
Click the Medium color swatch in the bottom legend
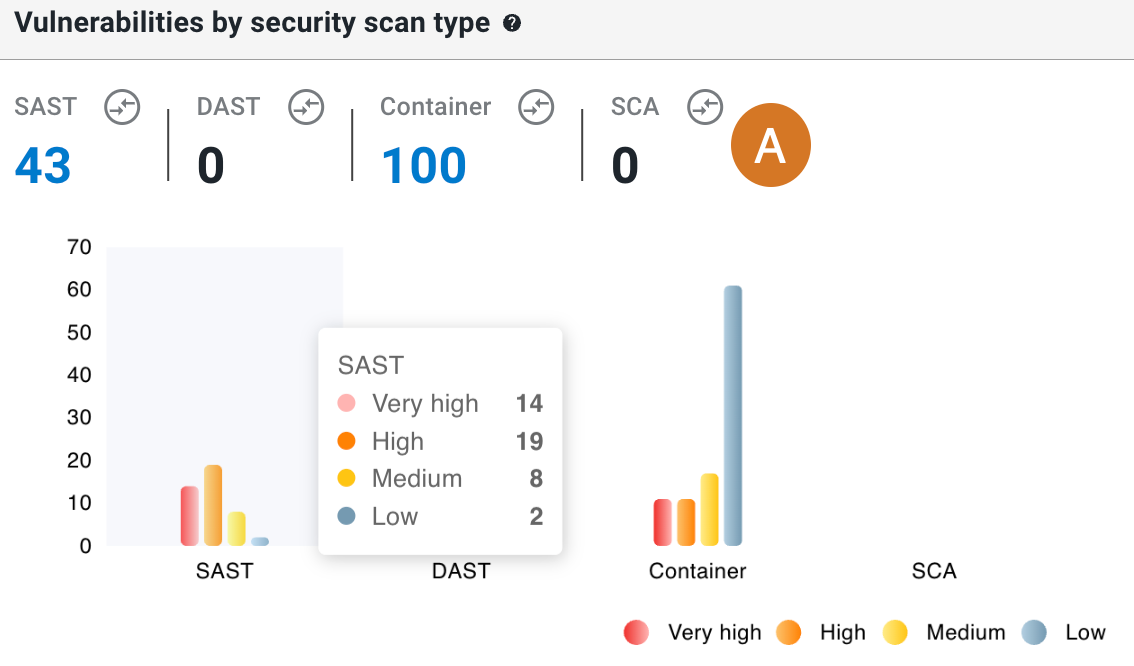pyautogui.click(x=897, y=632)
